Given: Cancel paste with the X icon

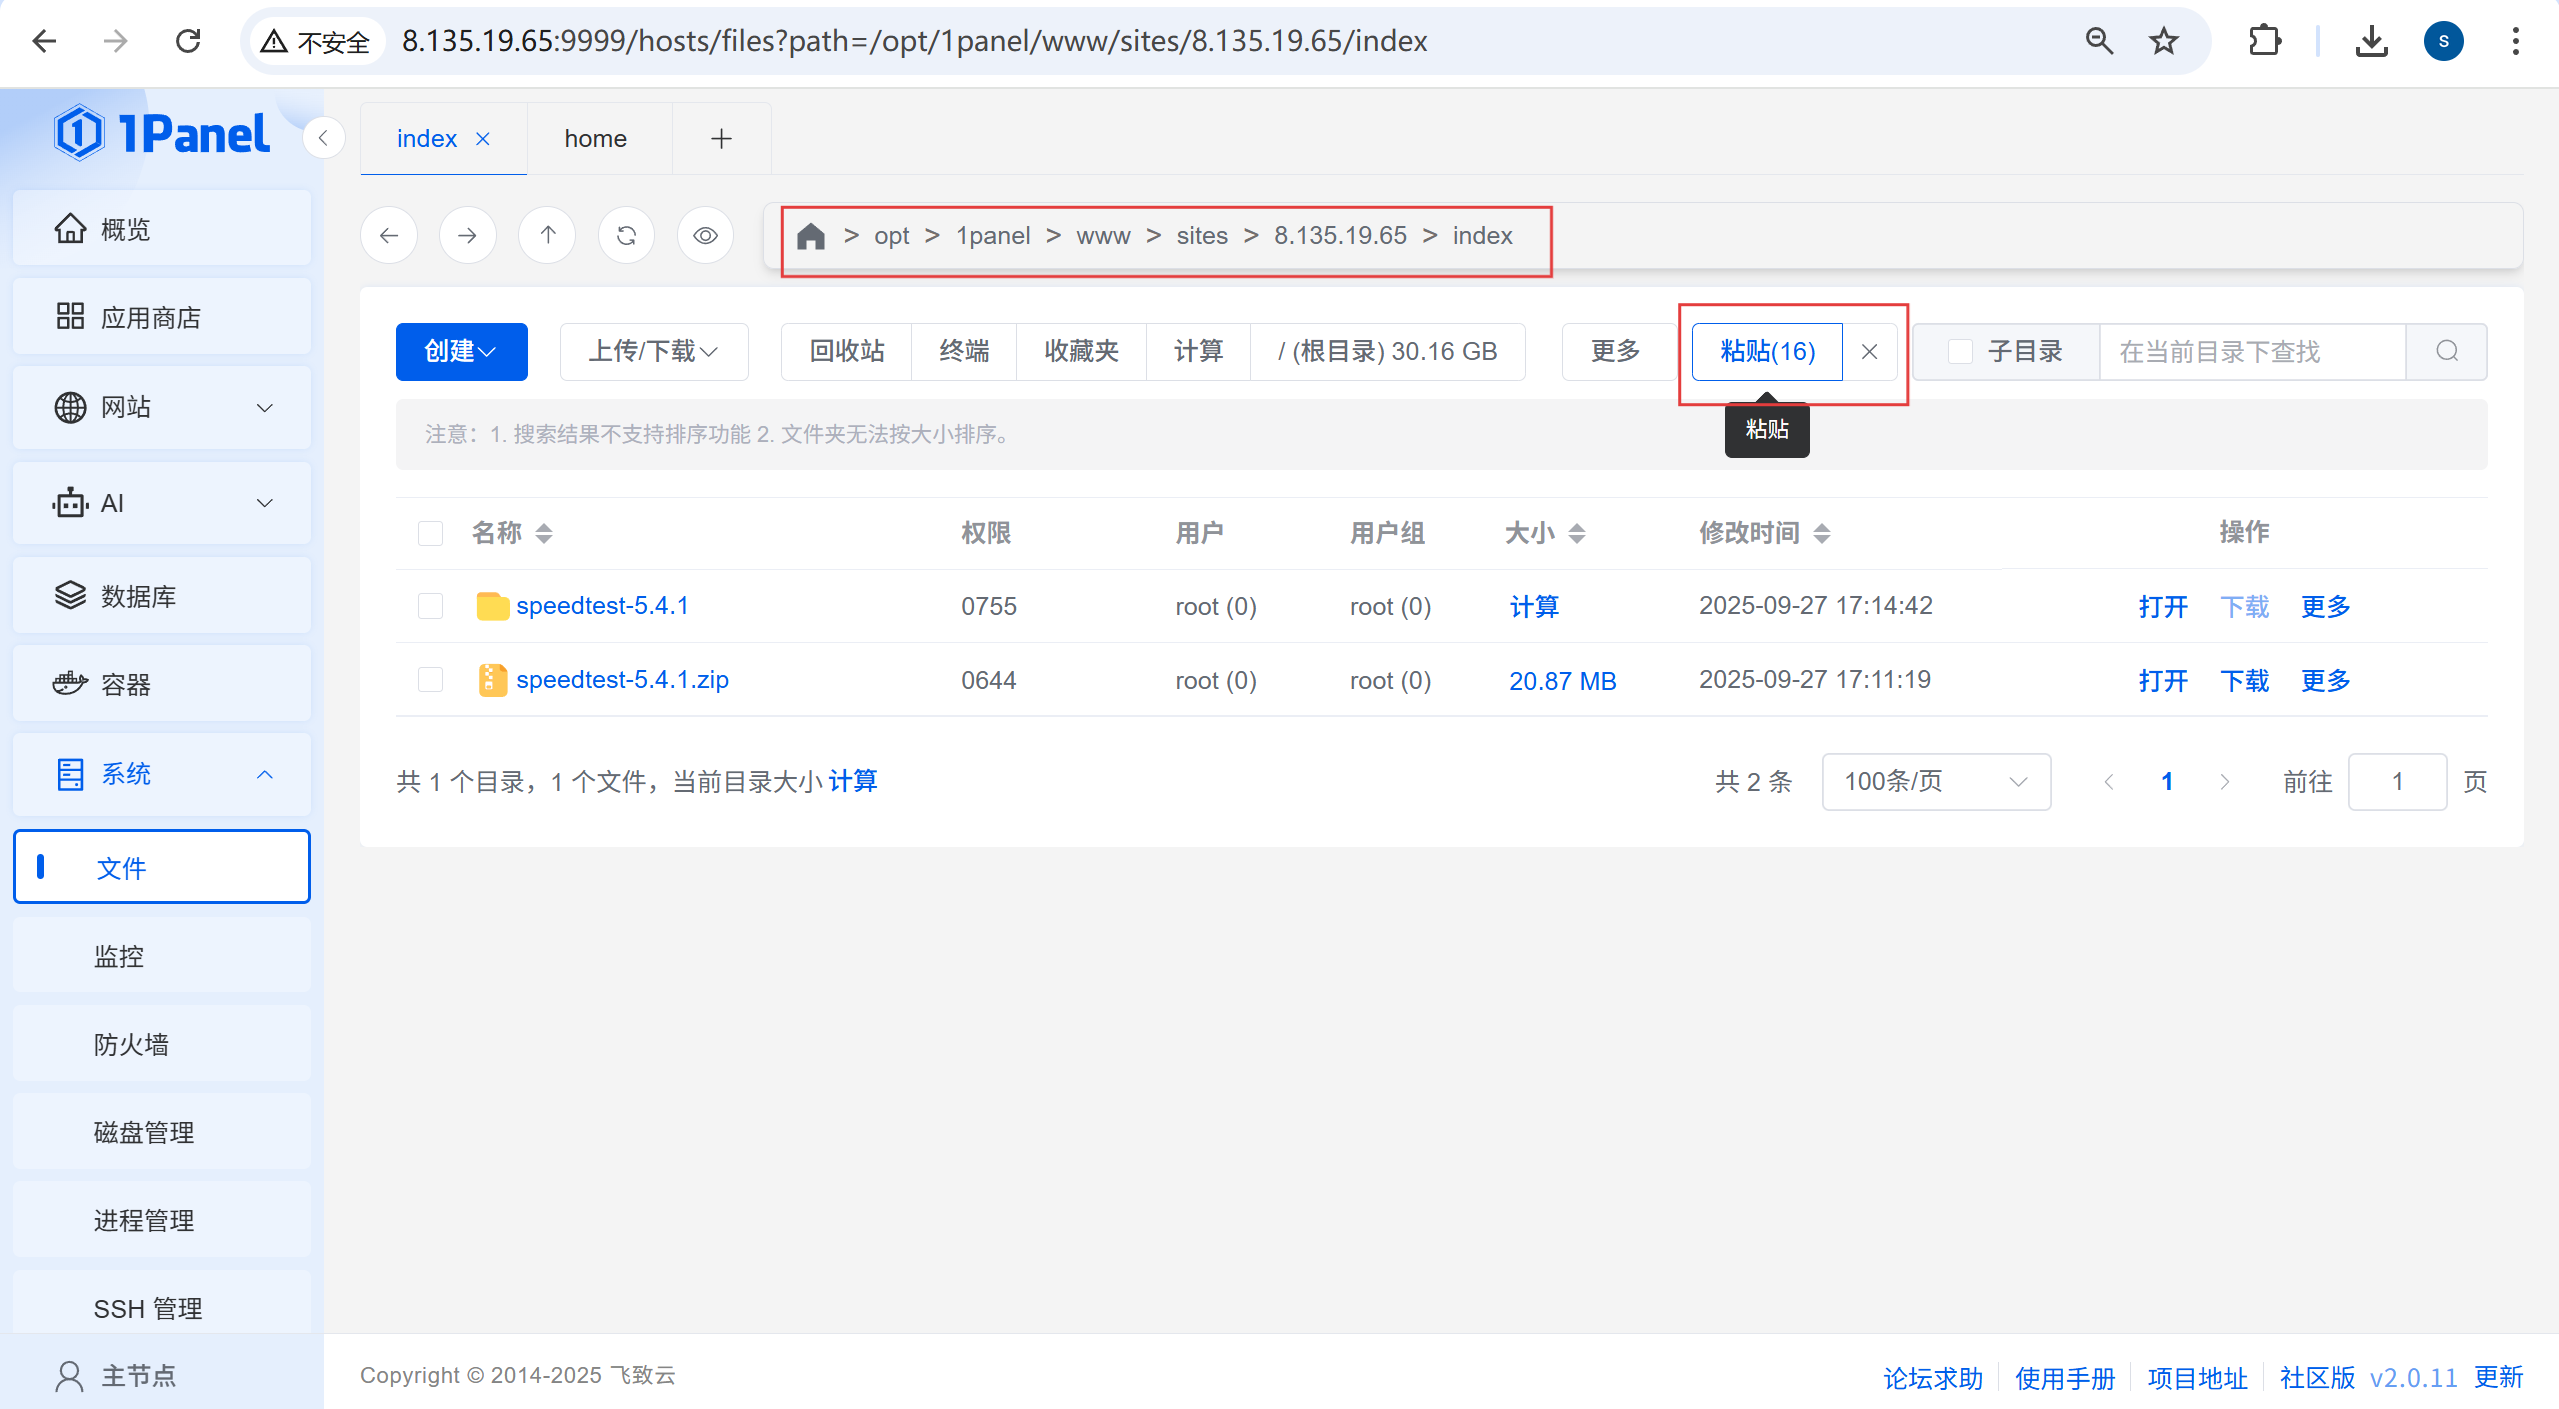Looking at the screenshot, I should (x=1869, y=351).
